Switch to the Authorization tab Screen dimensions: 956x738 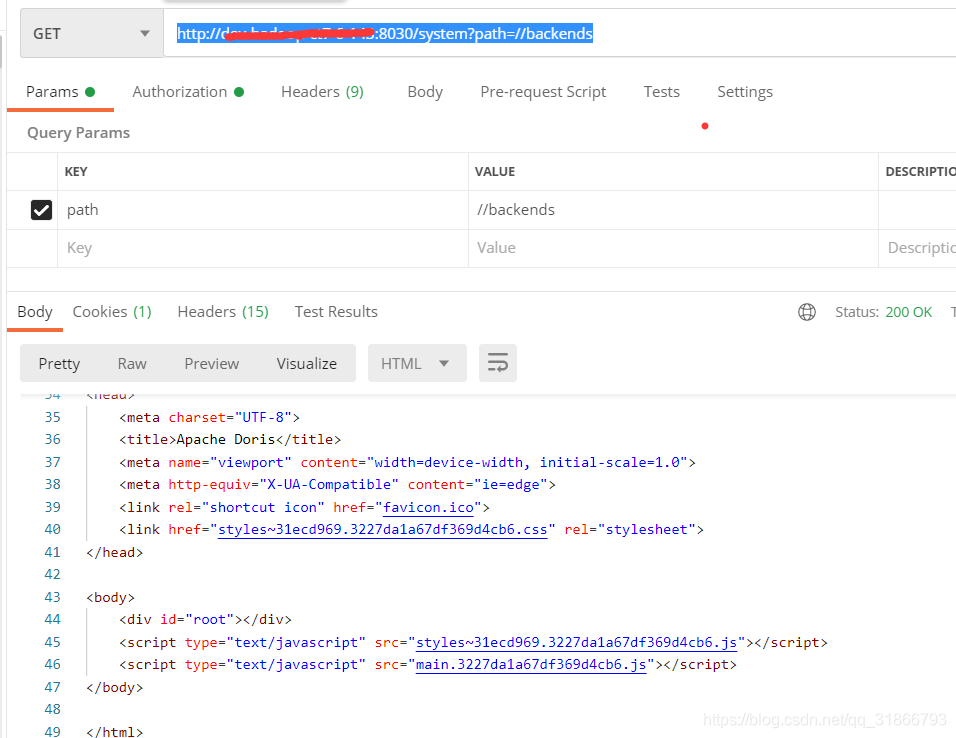point(180,91)
